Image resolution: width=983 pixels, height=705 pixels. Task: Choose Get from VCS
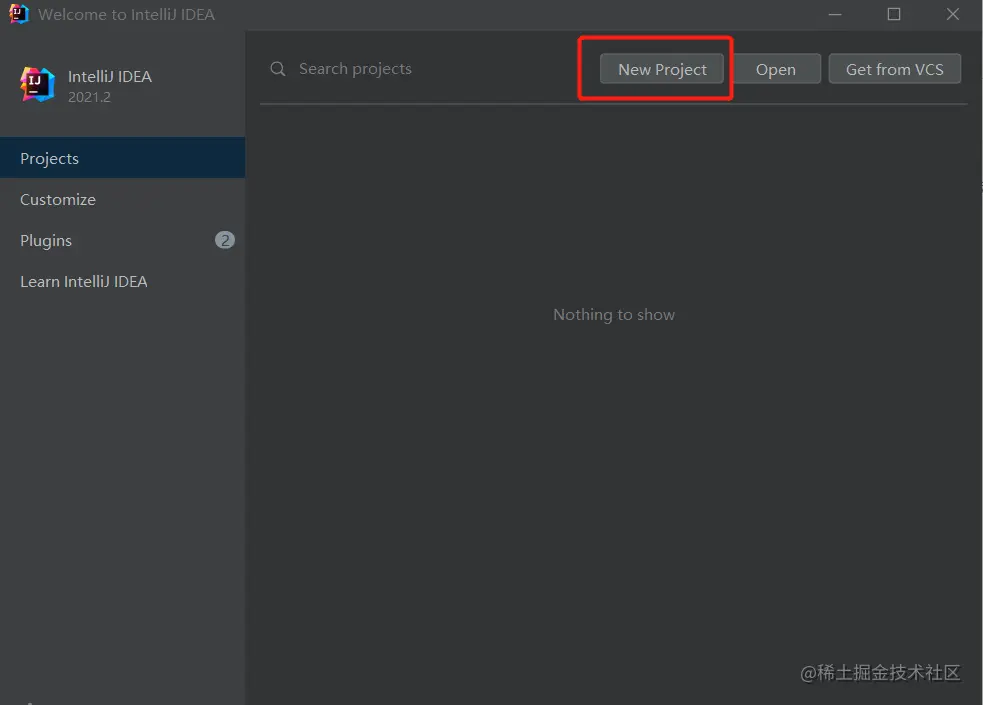[894, 69]
